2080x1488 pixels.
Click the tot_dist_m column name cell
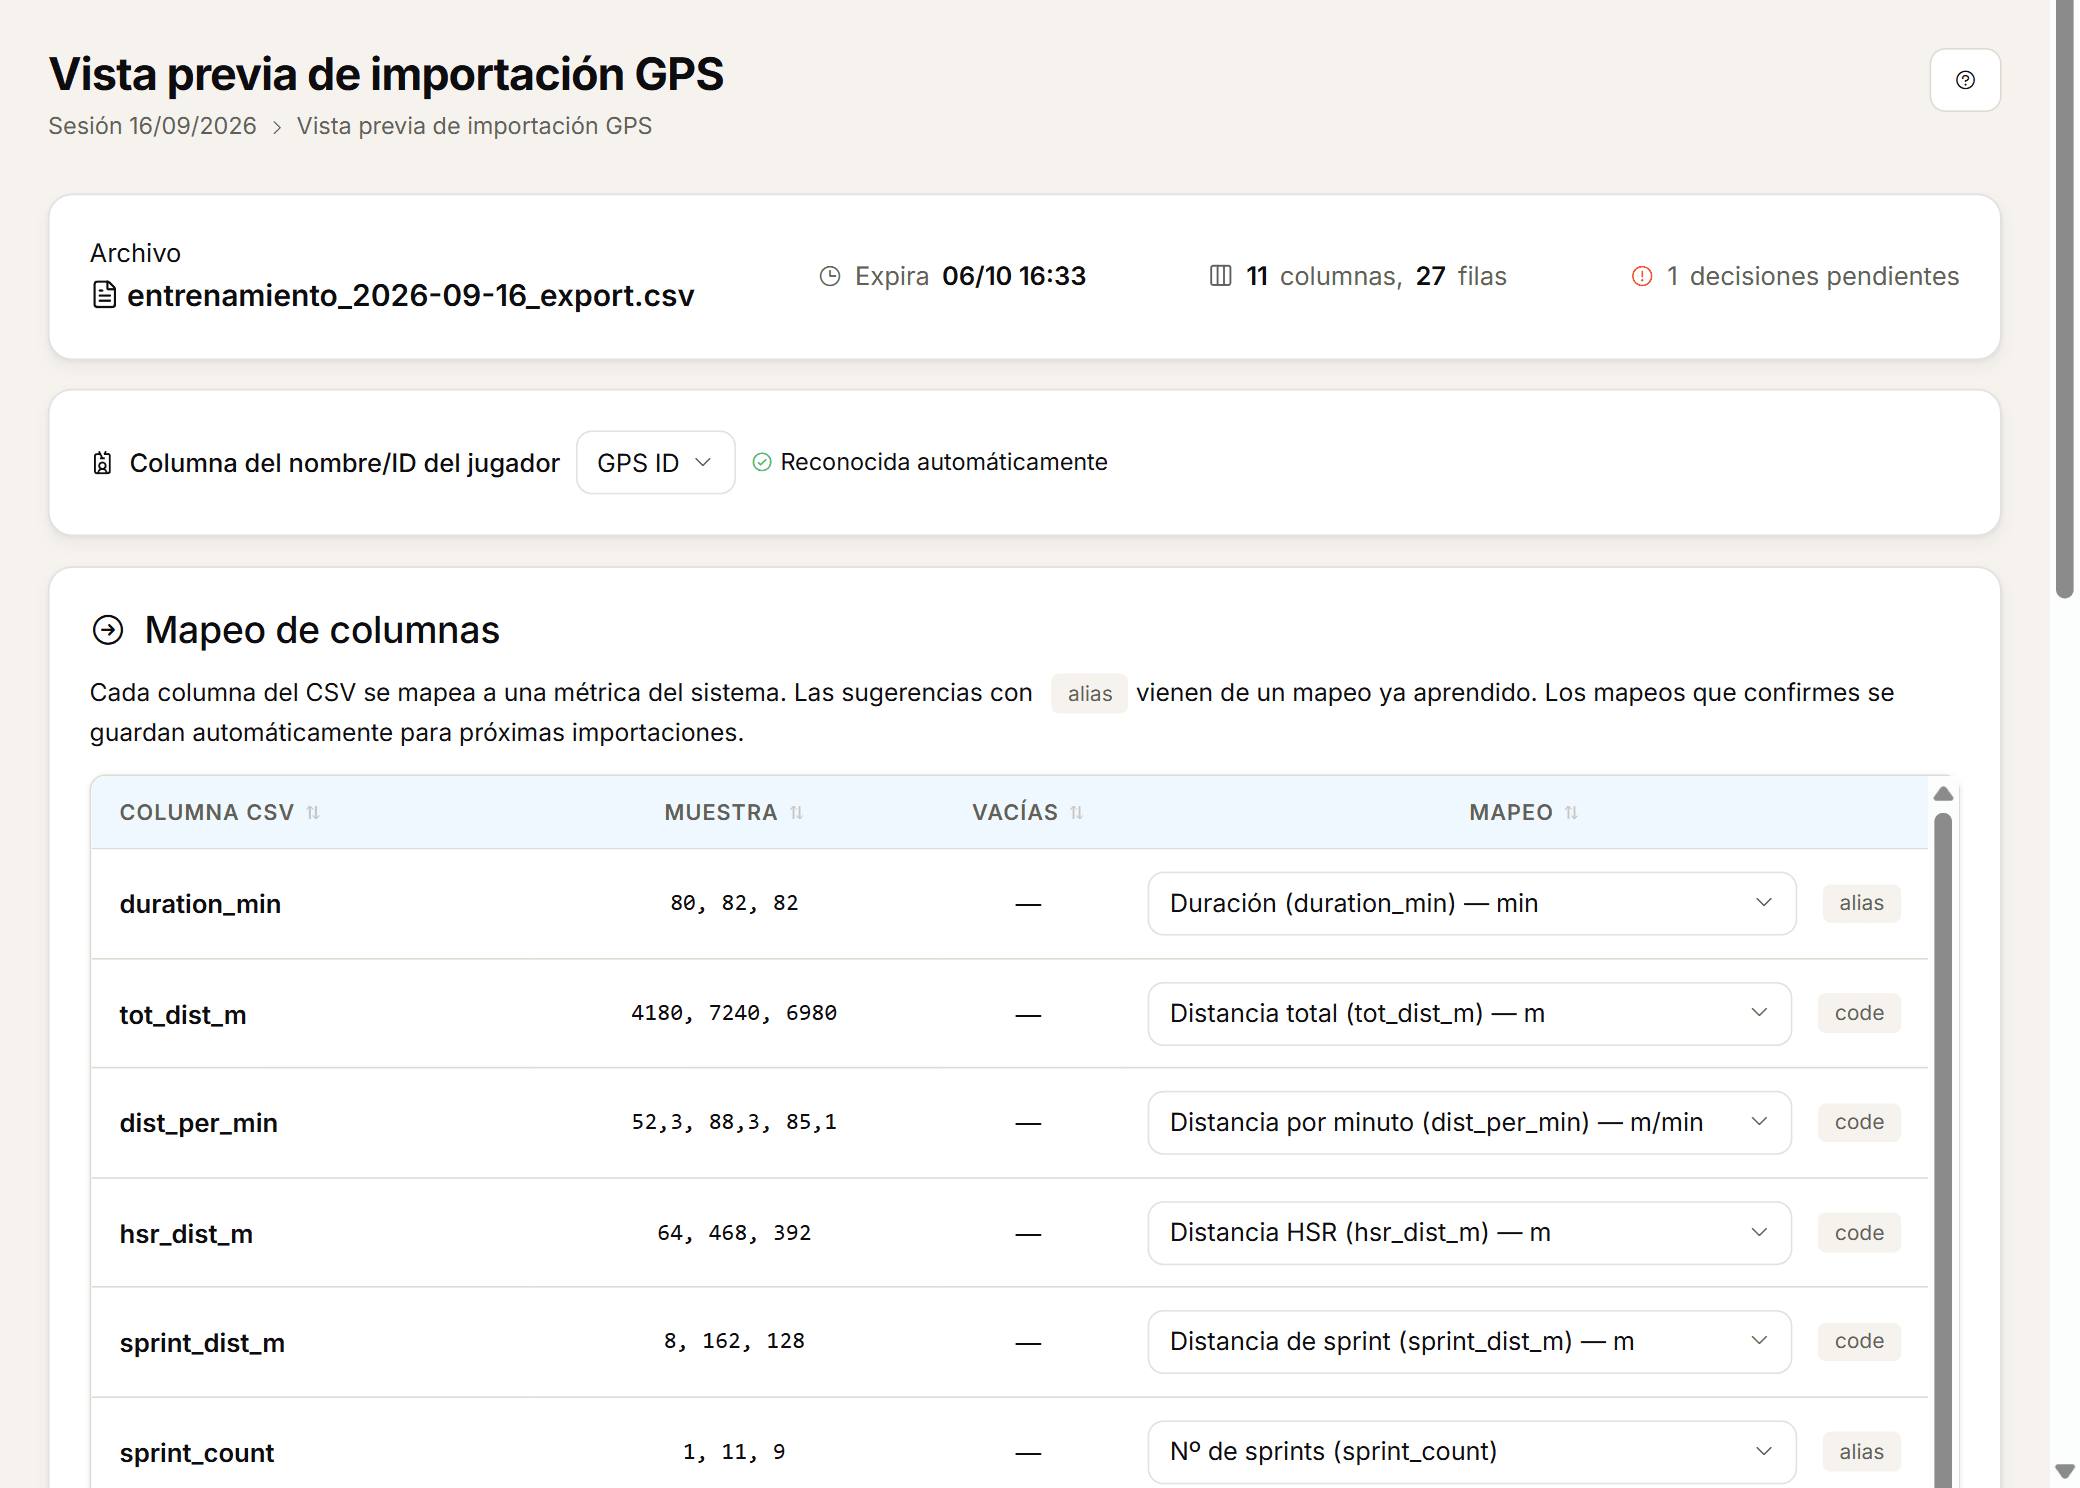183,1015
